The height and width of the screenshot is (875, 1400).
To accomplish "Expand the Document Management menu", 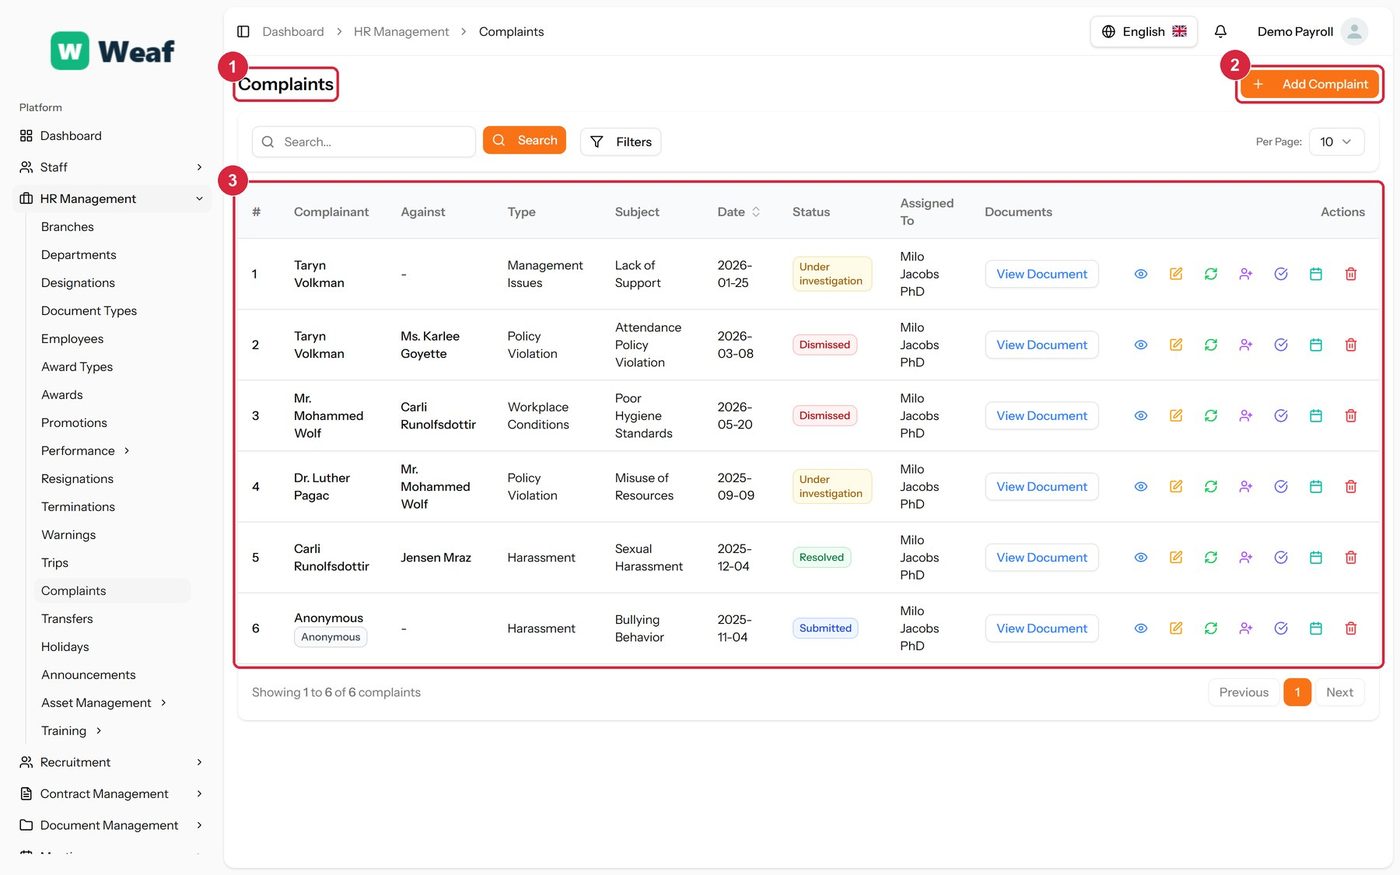I will pos(112,825).
